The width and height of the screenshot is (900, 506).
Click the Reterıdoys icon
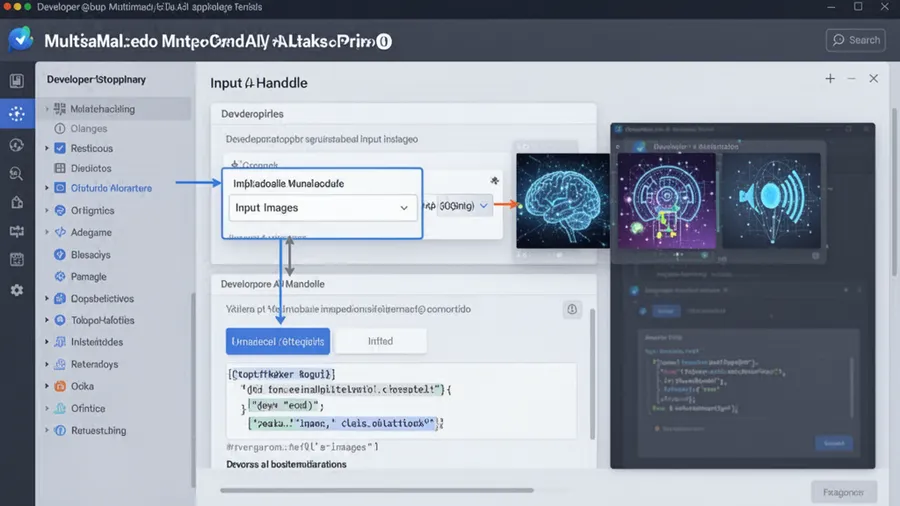click(x=60, y=364)
